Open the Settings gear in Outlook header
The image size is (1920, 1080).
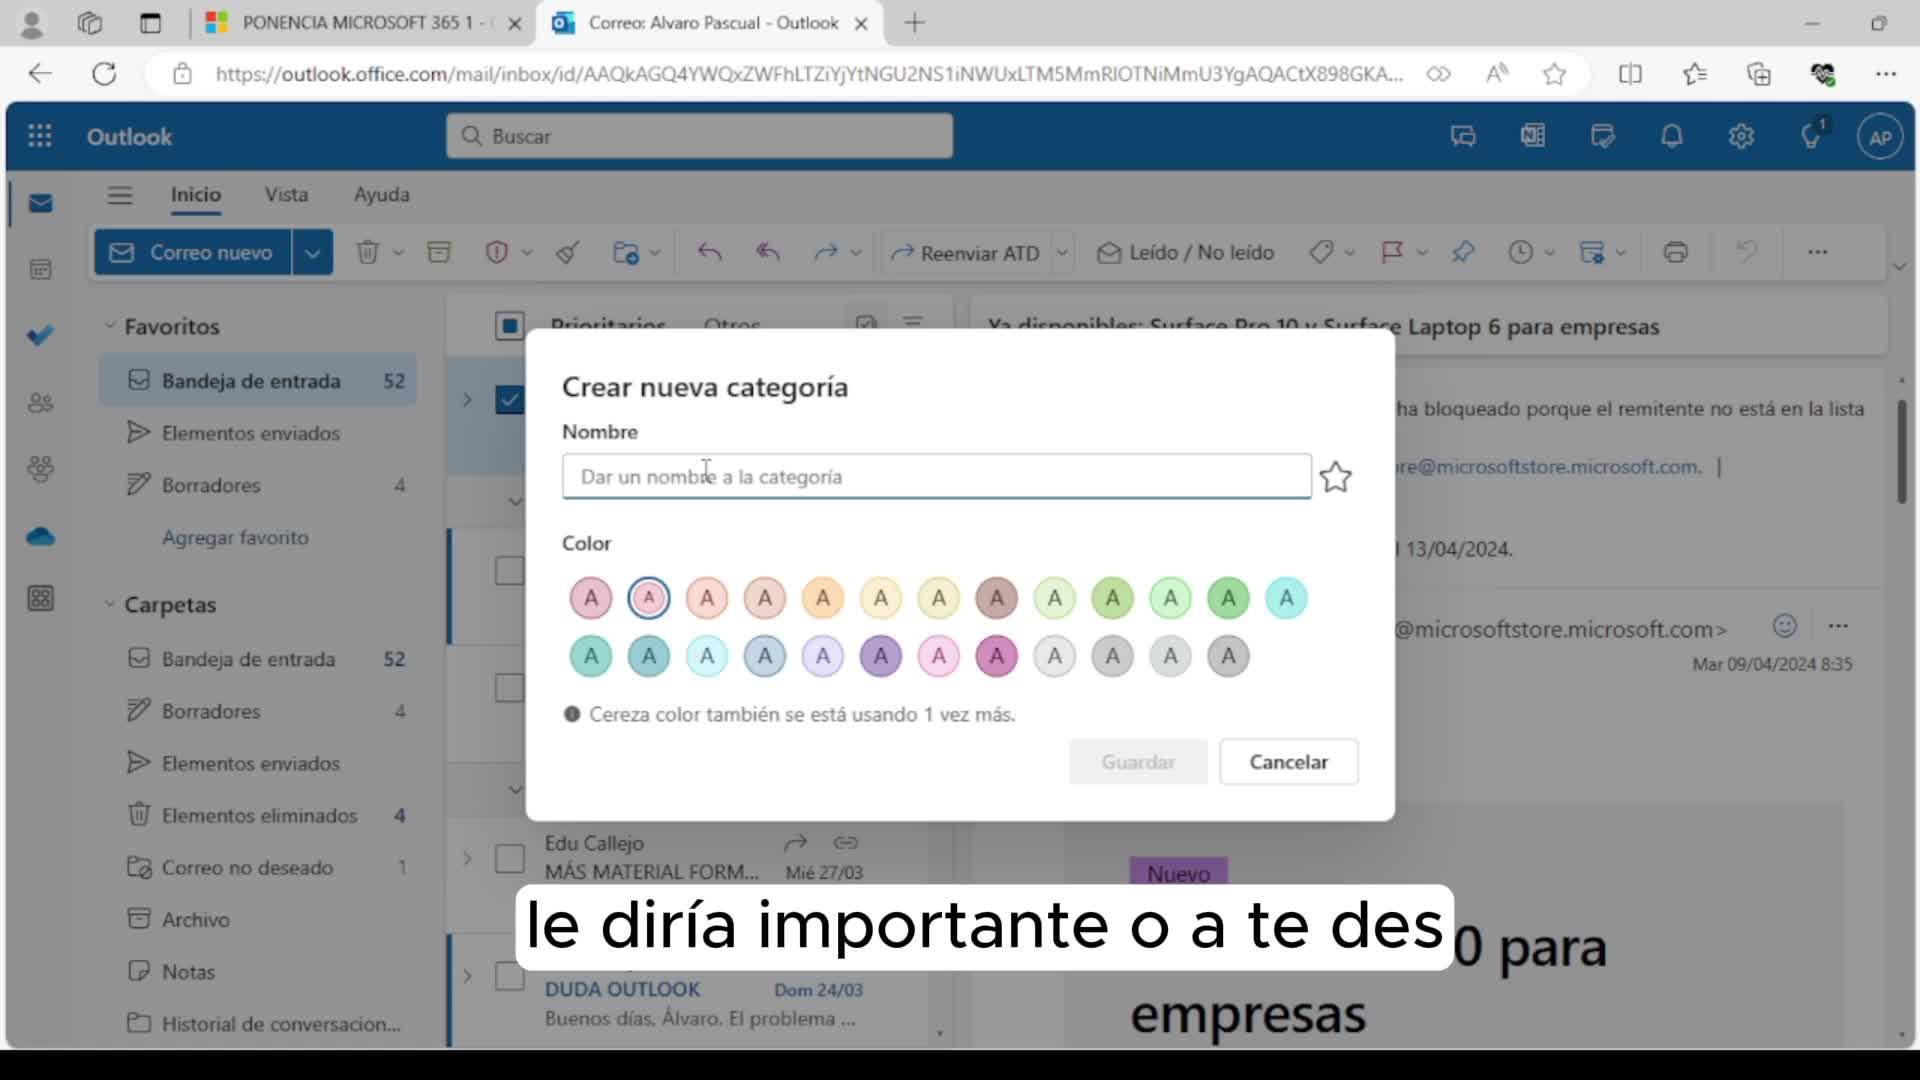(x=1741, y=136)
